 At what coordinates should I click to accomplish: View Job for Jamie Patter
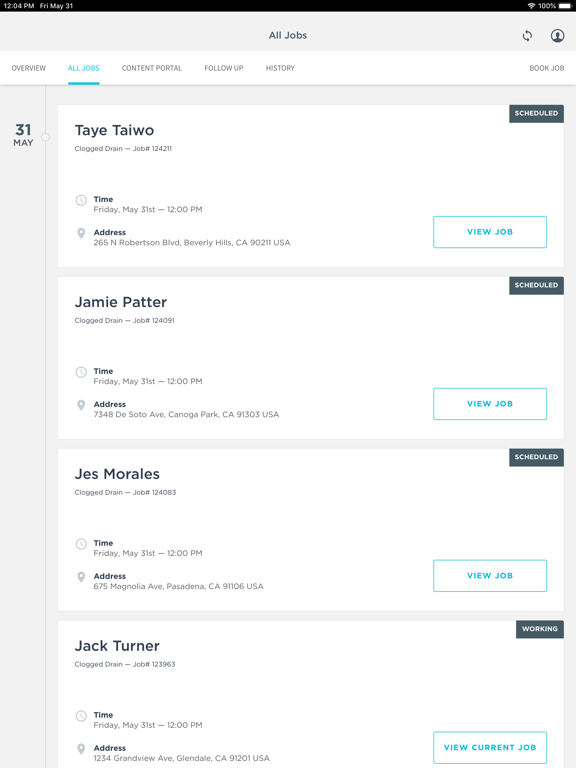pyautogui.click(x=490, y=404)
